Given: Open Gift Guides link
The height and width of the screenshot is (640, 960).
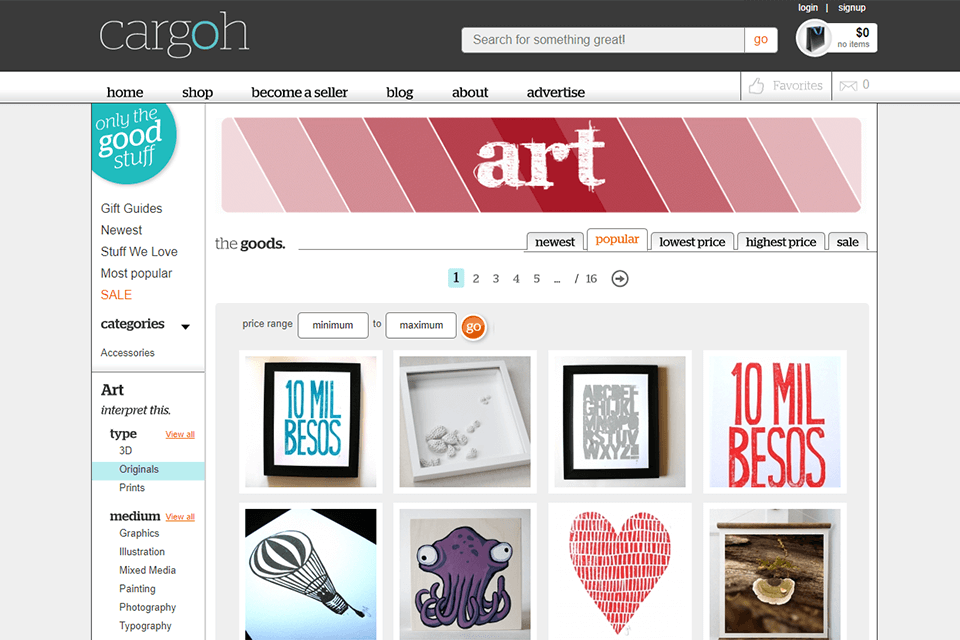Looking at the screenshot, I should pyautogui.click(x=132, y=209).
